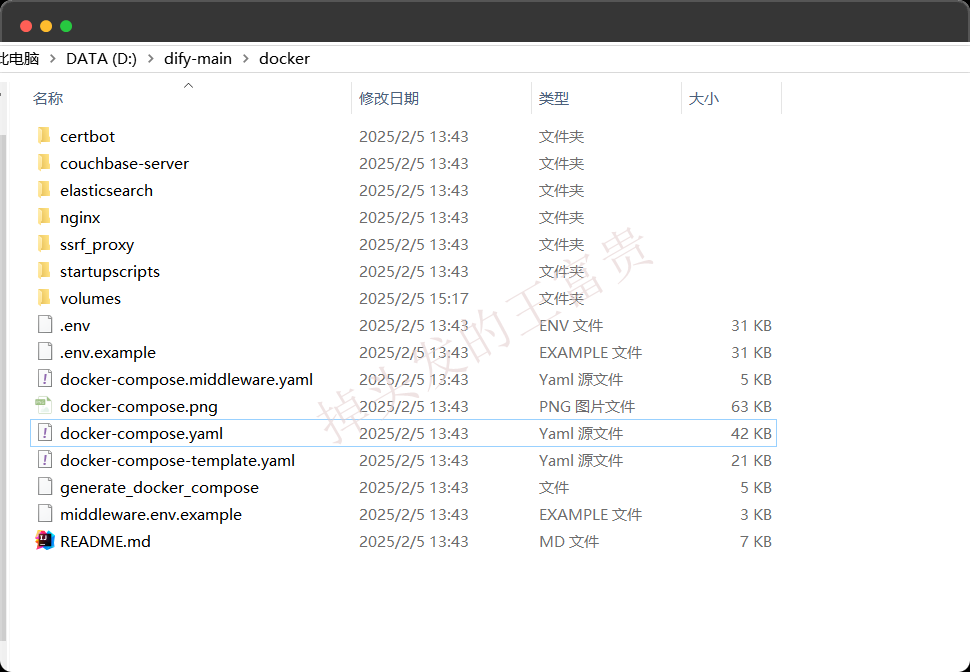Select docker-compose.middleware.yaml file name

pos(186,379)
